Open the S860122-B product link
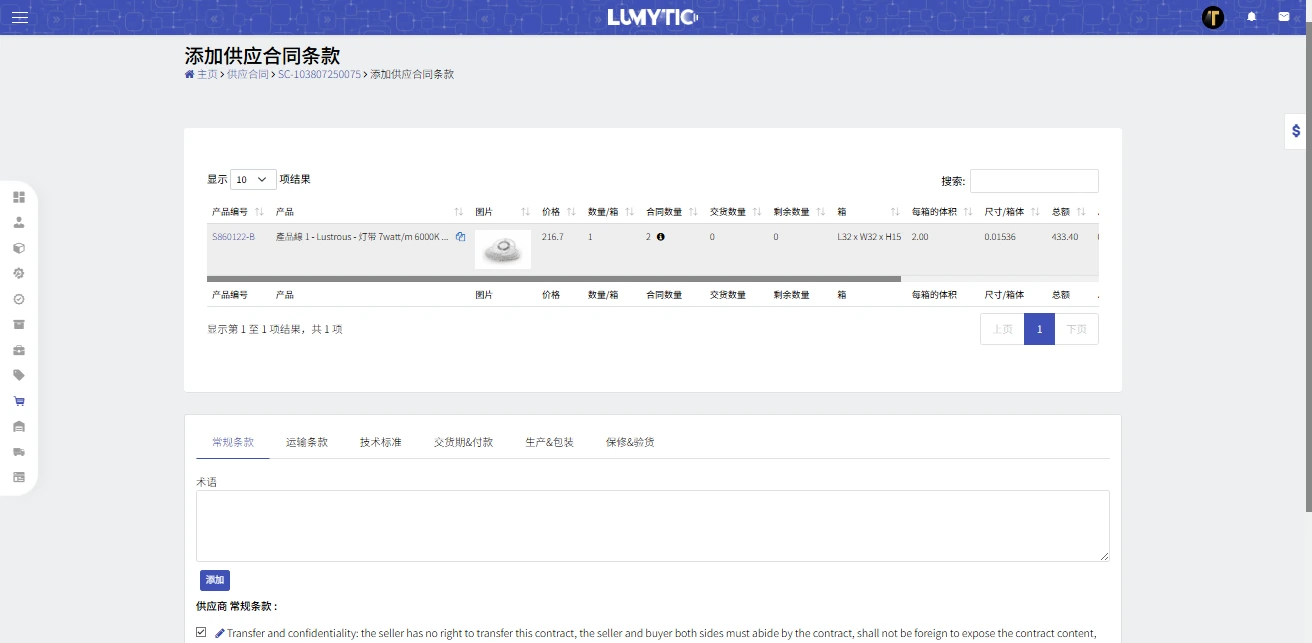1312x643 pixels. point(233,237)
